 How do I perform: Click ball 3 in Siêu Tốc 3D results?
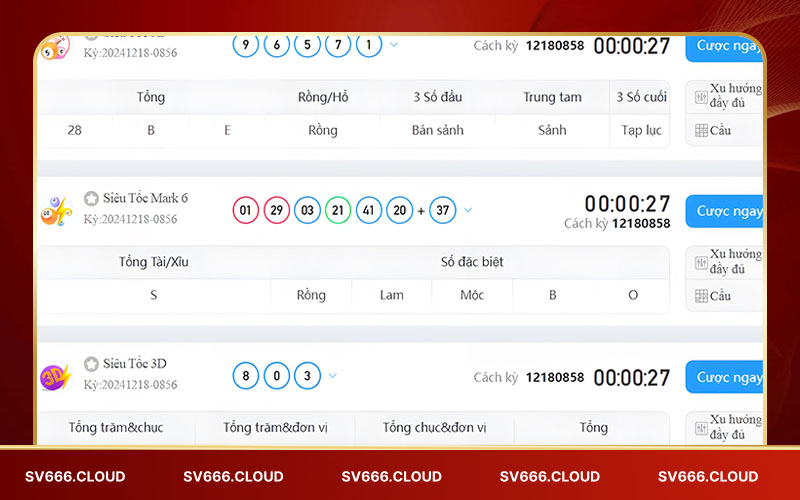(x=307, y=376)
